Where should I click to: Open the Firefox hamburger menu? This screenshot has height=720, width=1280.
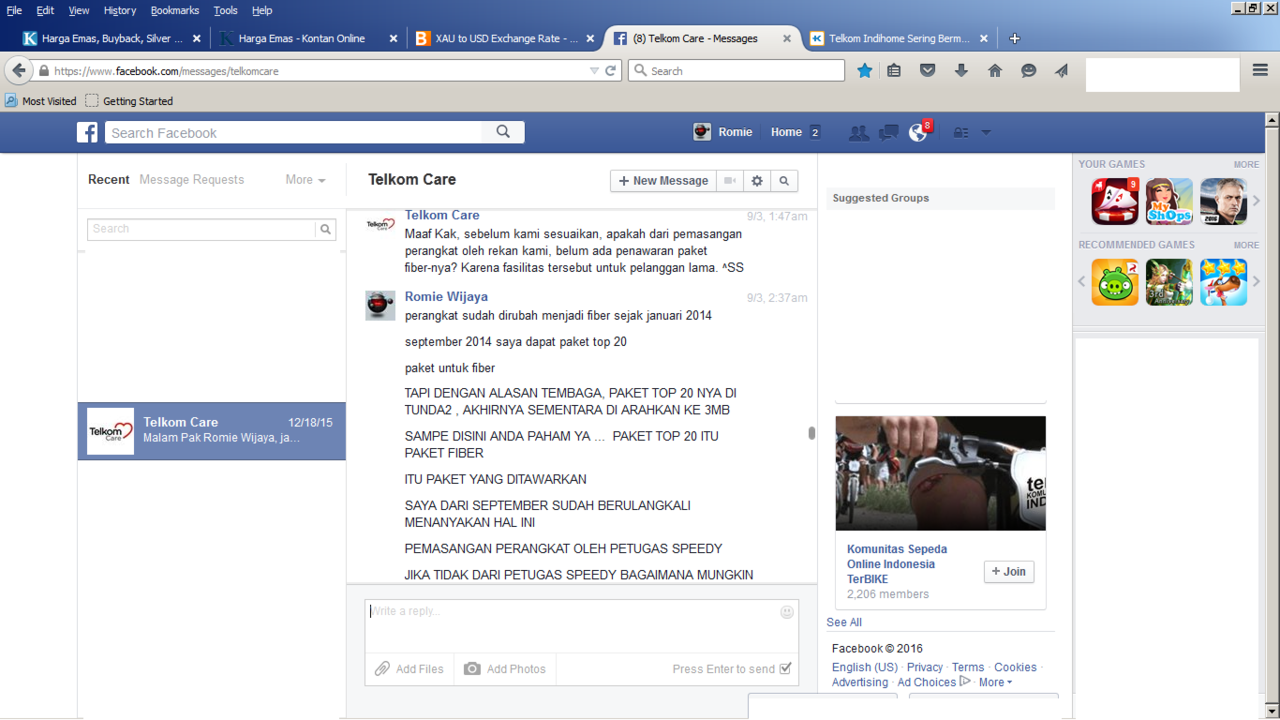coord(1260,70)
